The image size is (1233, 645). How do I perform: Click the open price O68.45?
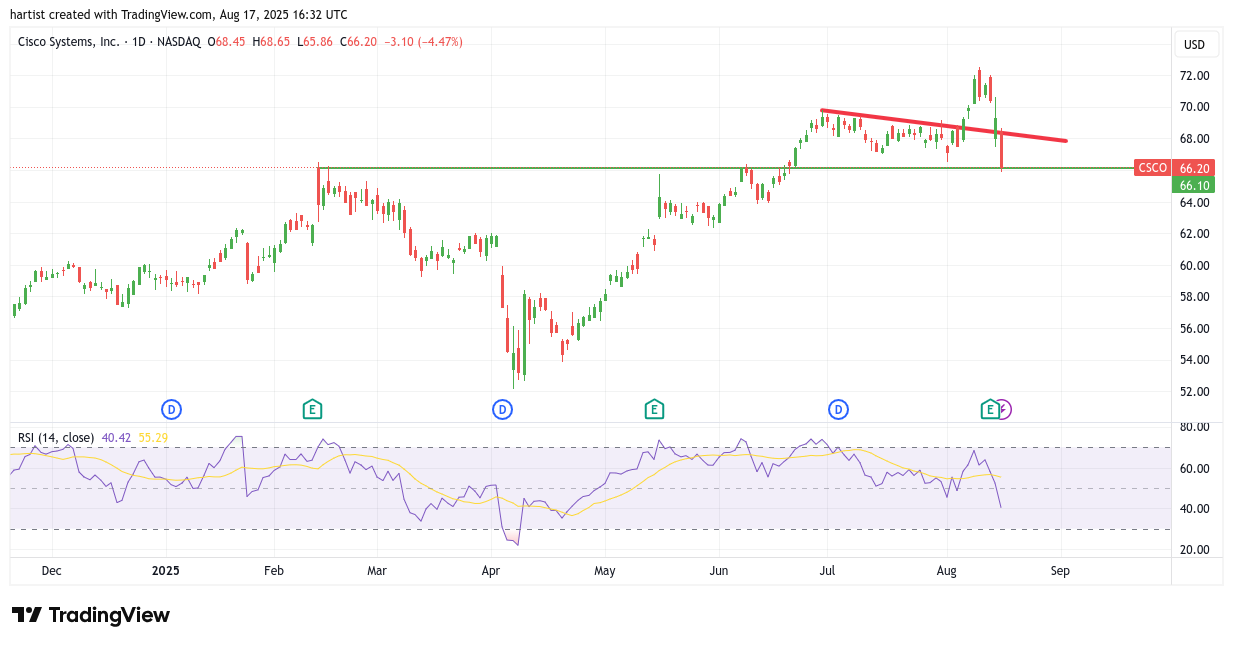pos(227,42)
